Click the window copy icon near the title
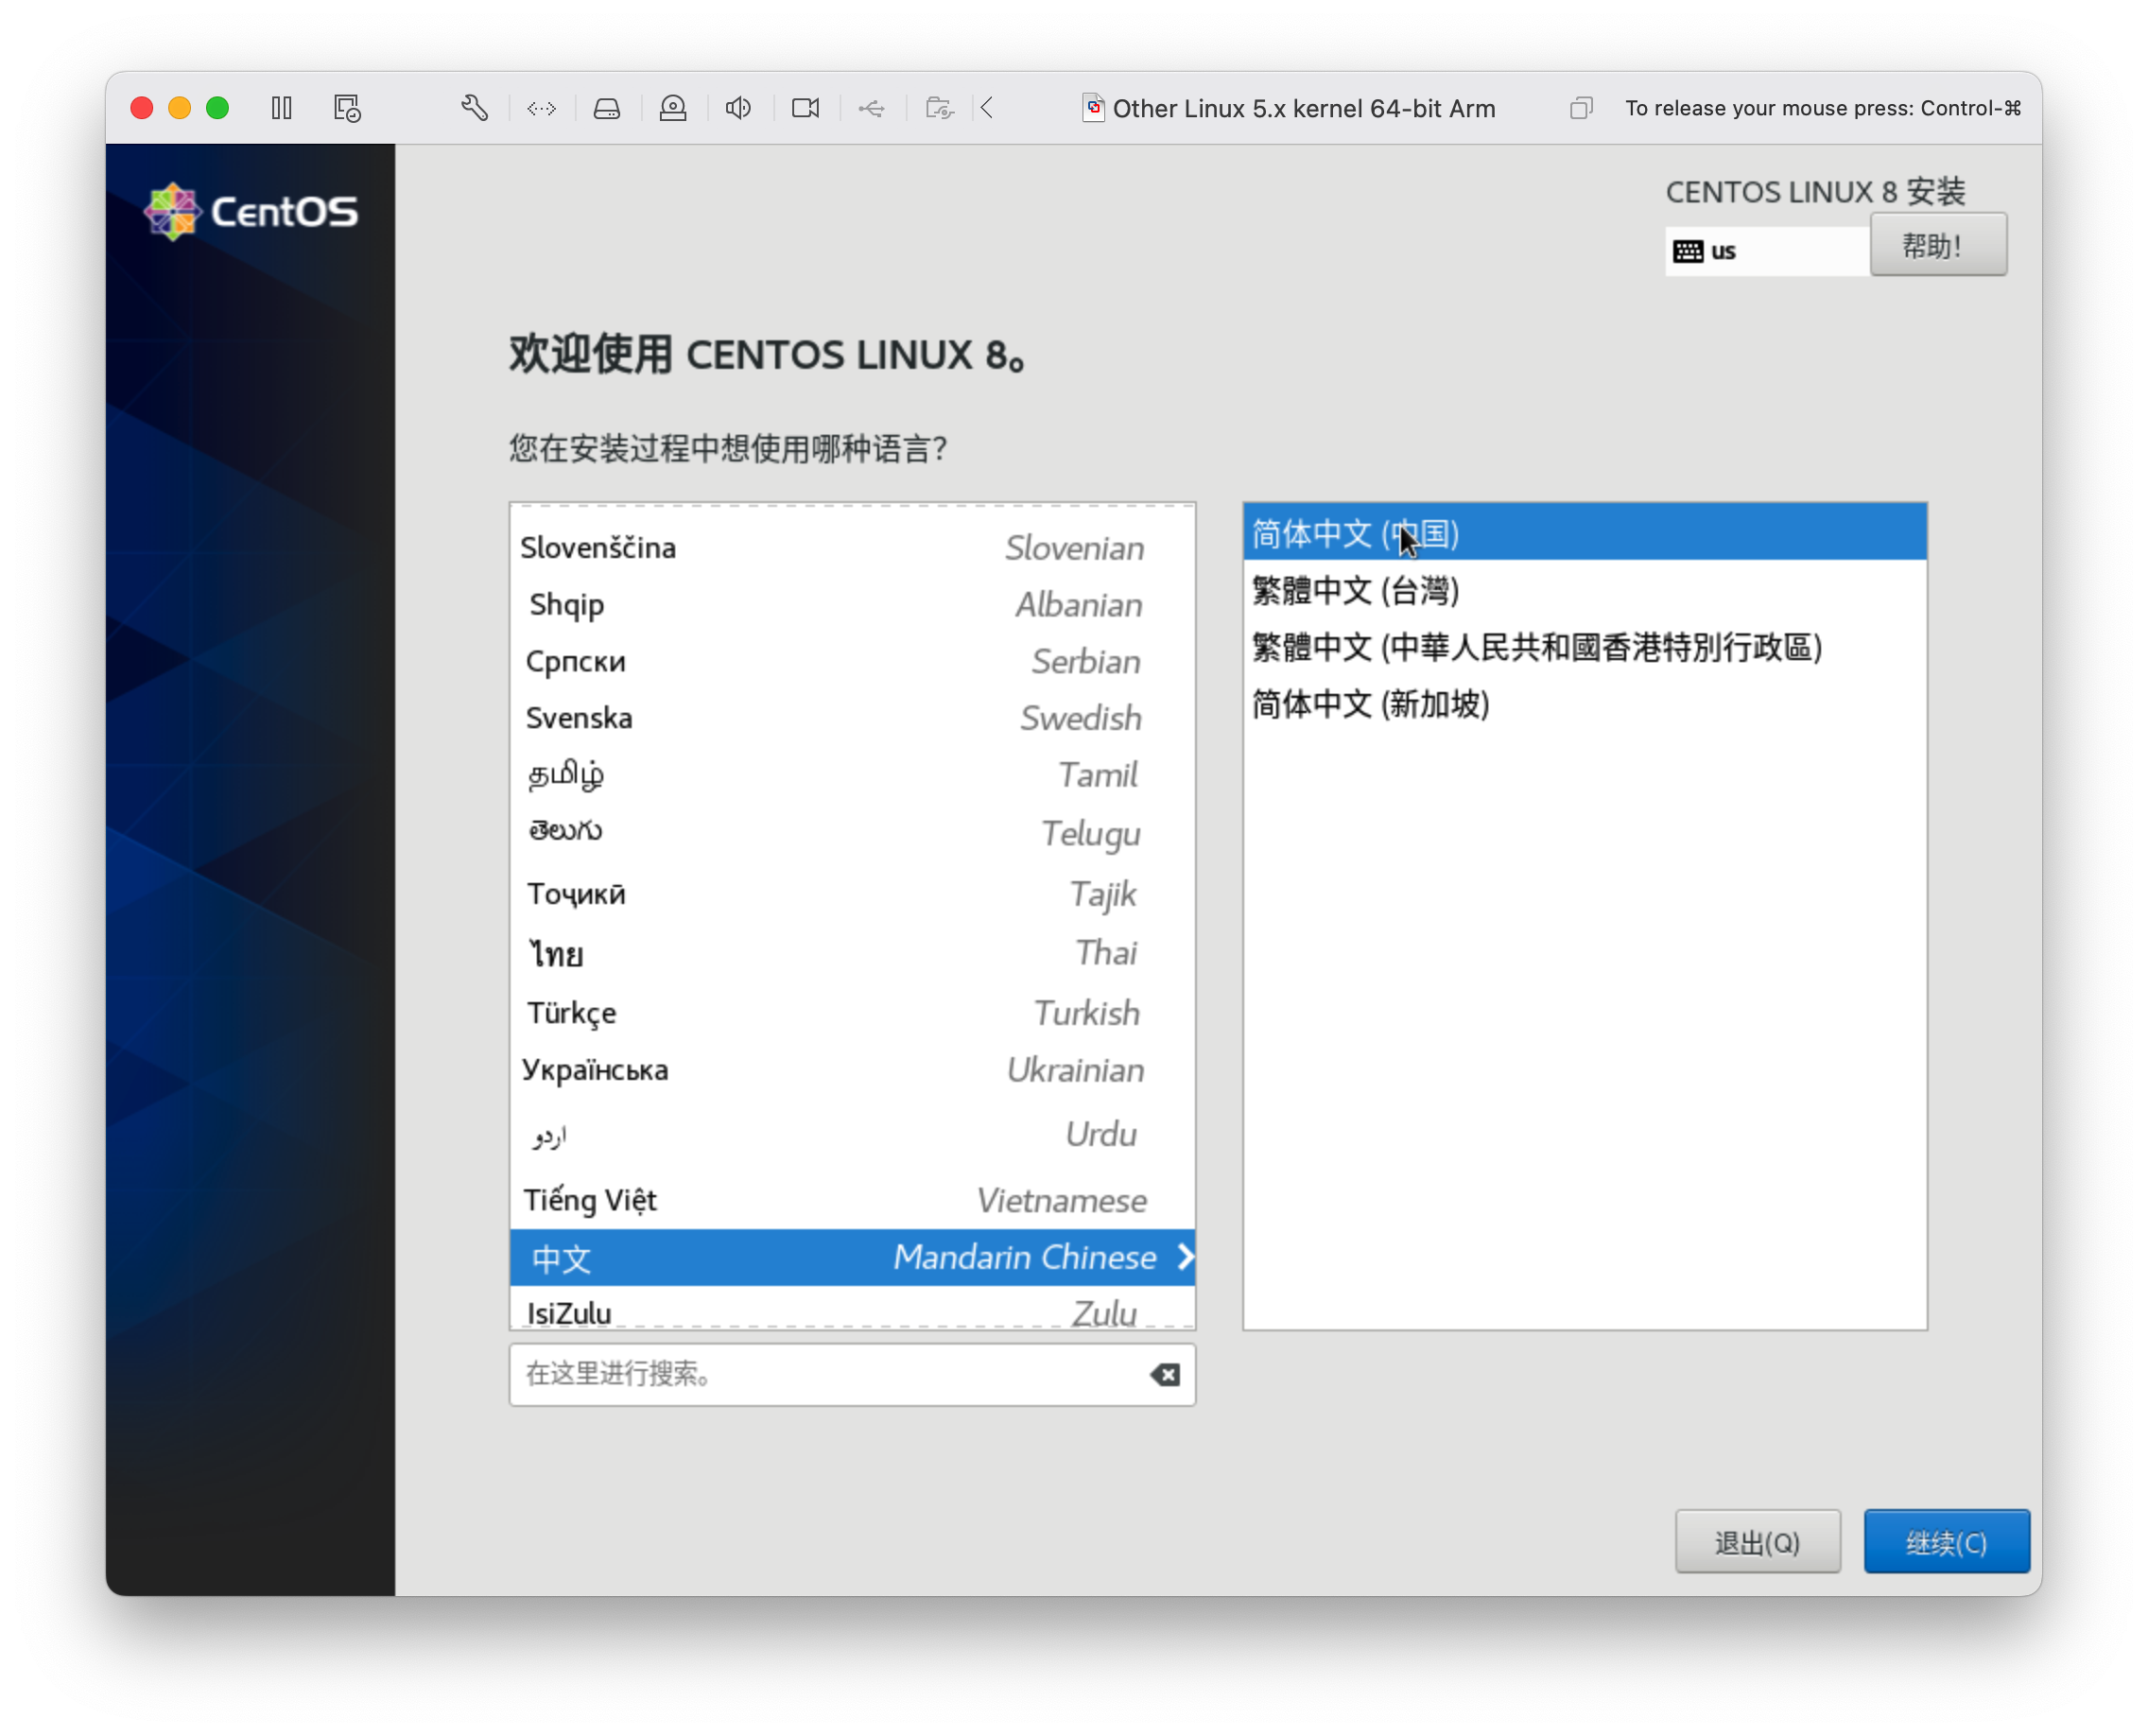 (1581, 108)
